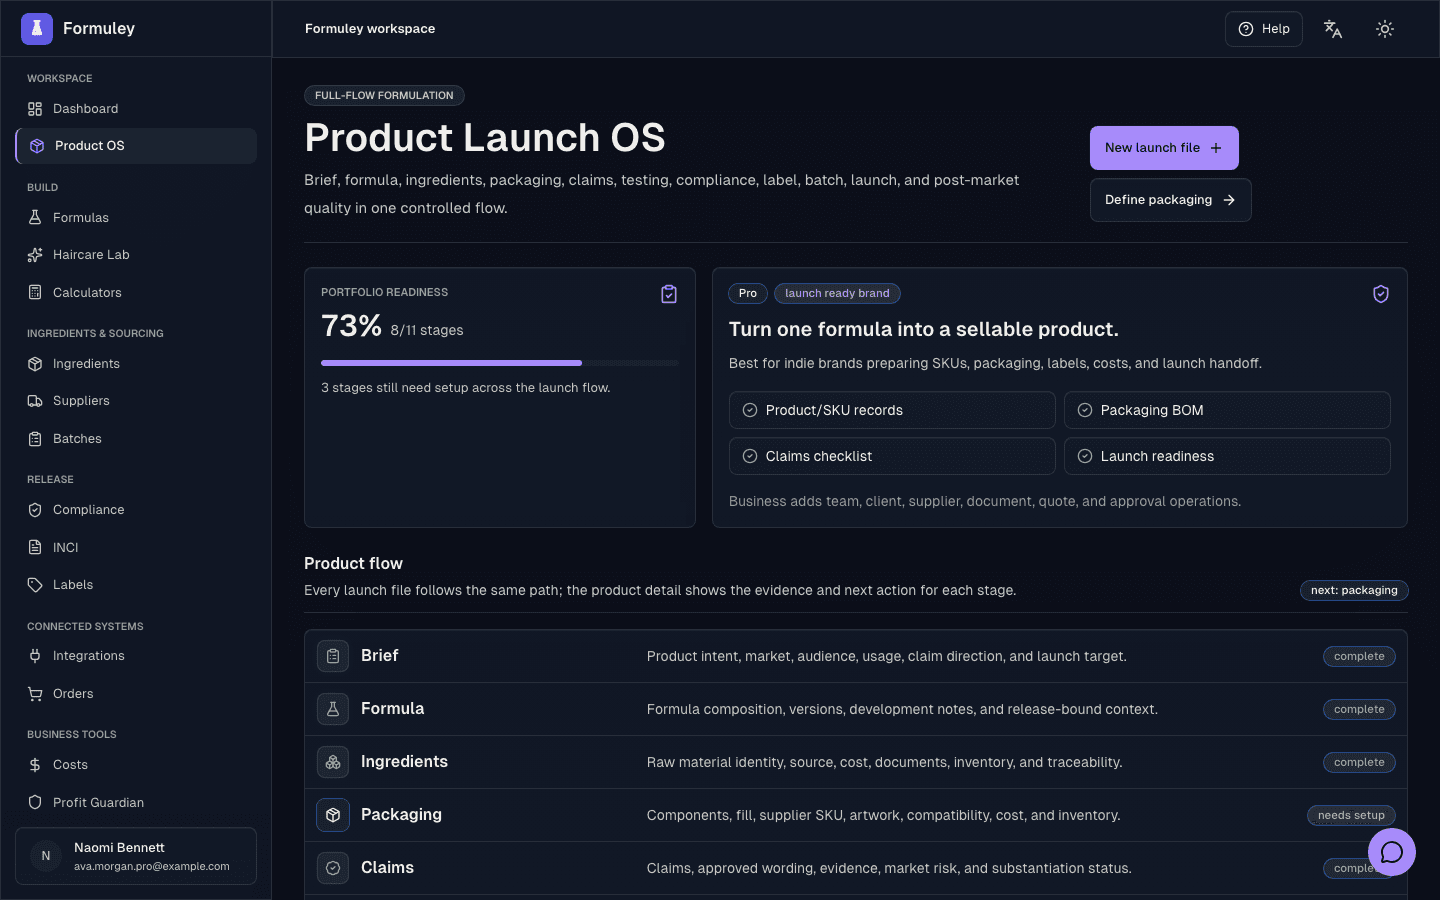The height and width of the screenshot is (900, 1440).
Task: Click the Suppliers truck icon
Action: 35,401
